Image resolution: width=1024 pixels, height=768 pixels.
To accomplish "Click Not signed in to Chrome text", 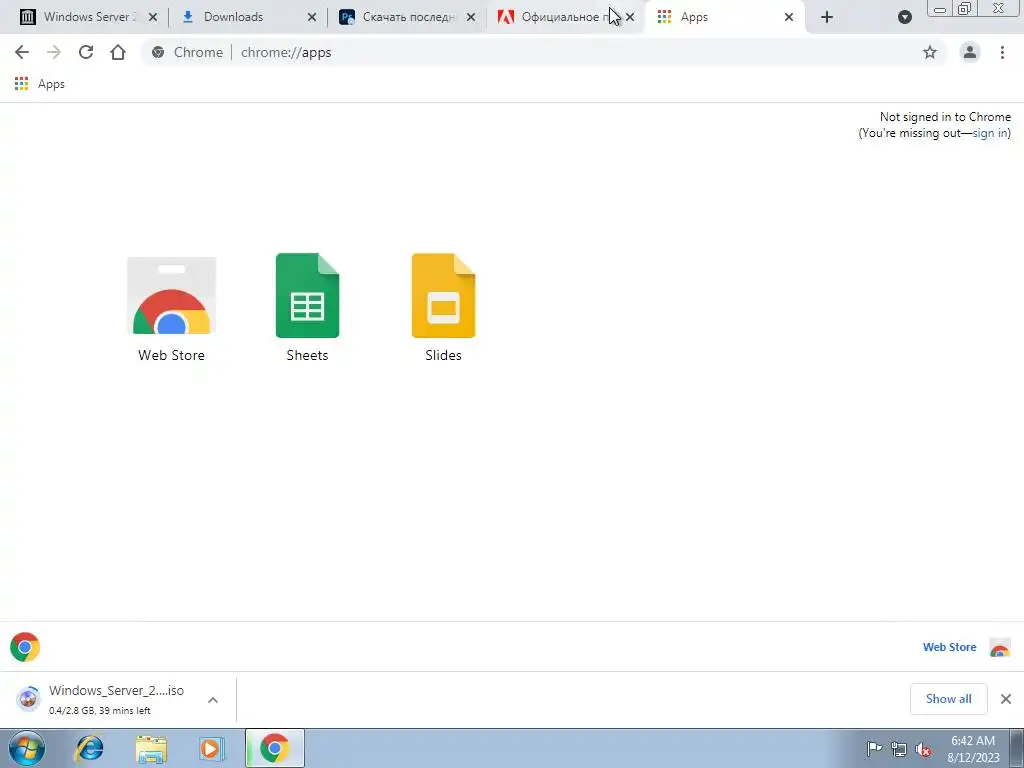I will 945,117.
